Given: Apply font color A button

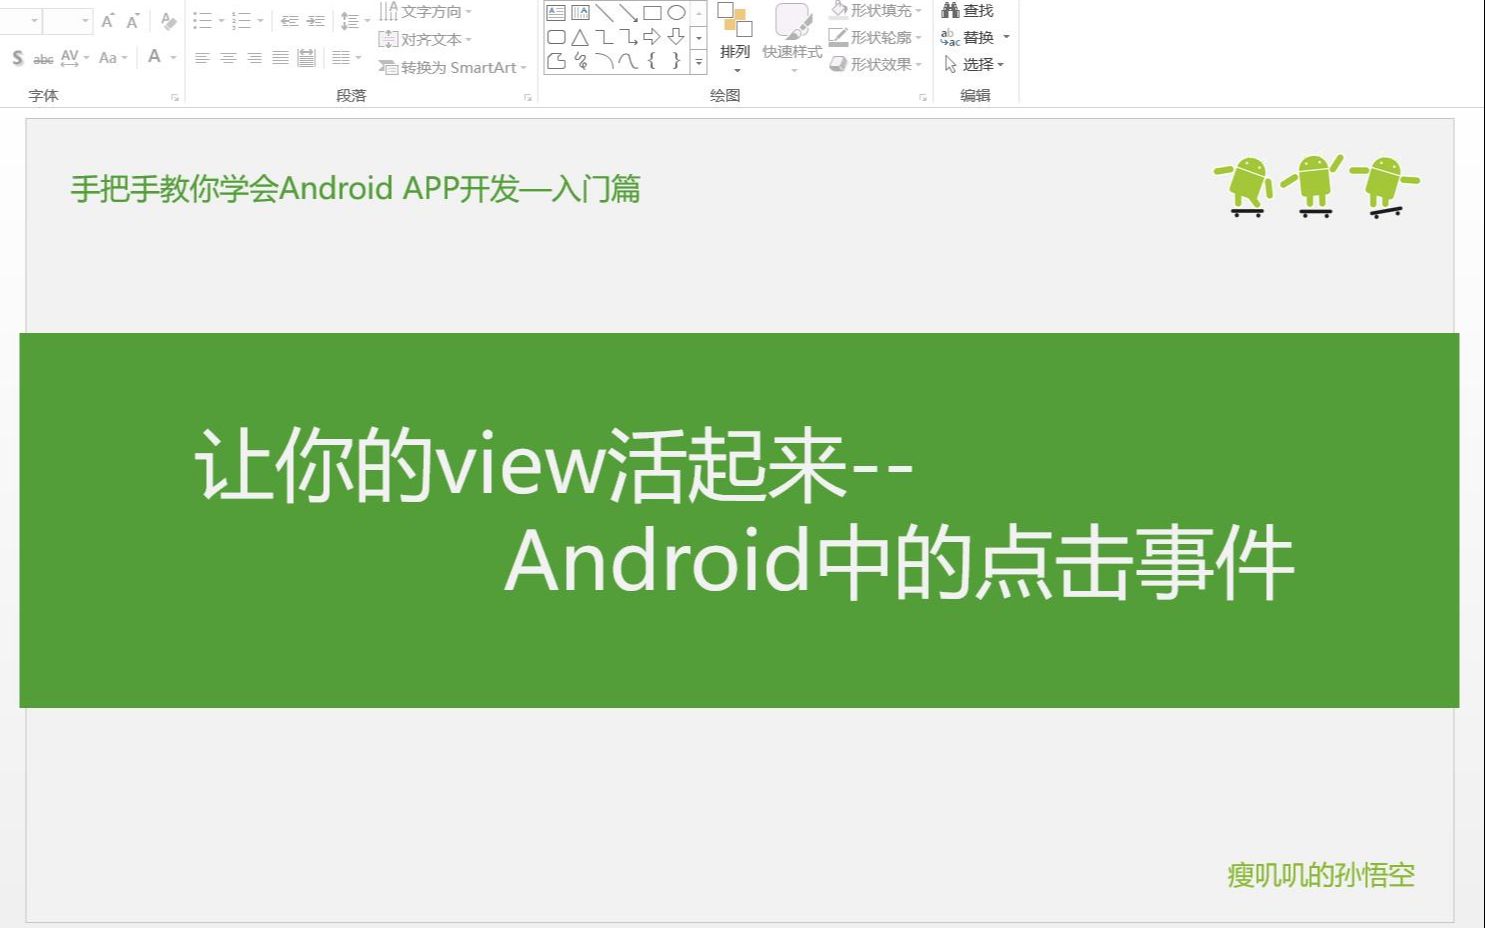Looking at the screenshot, I should [x=154, y=57].
